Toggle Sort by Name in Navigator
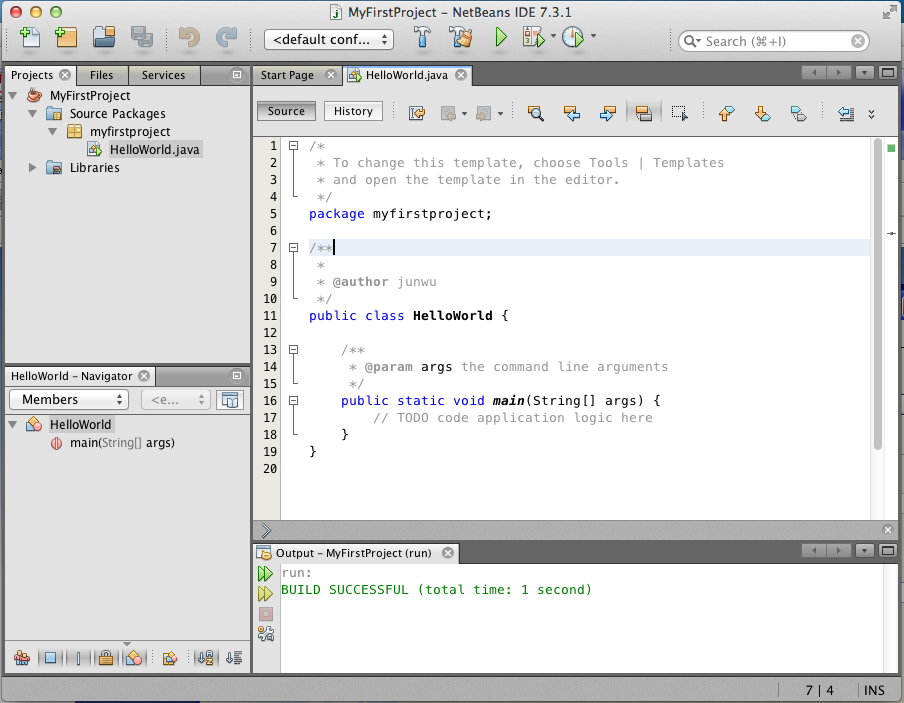The height and width of the screenshot is (703, 904). [206, 657]
